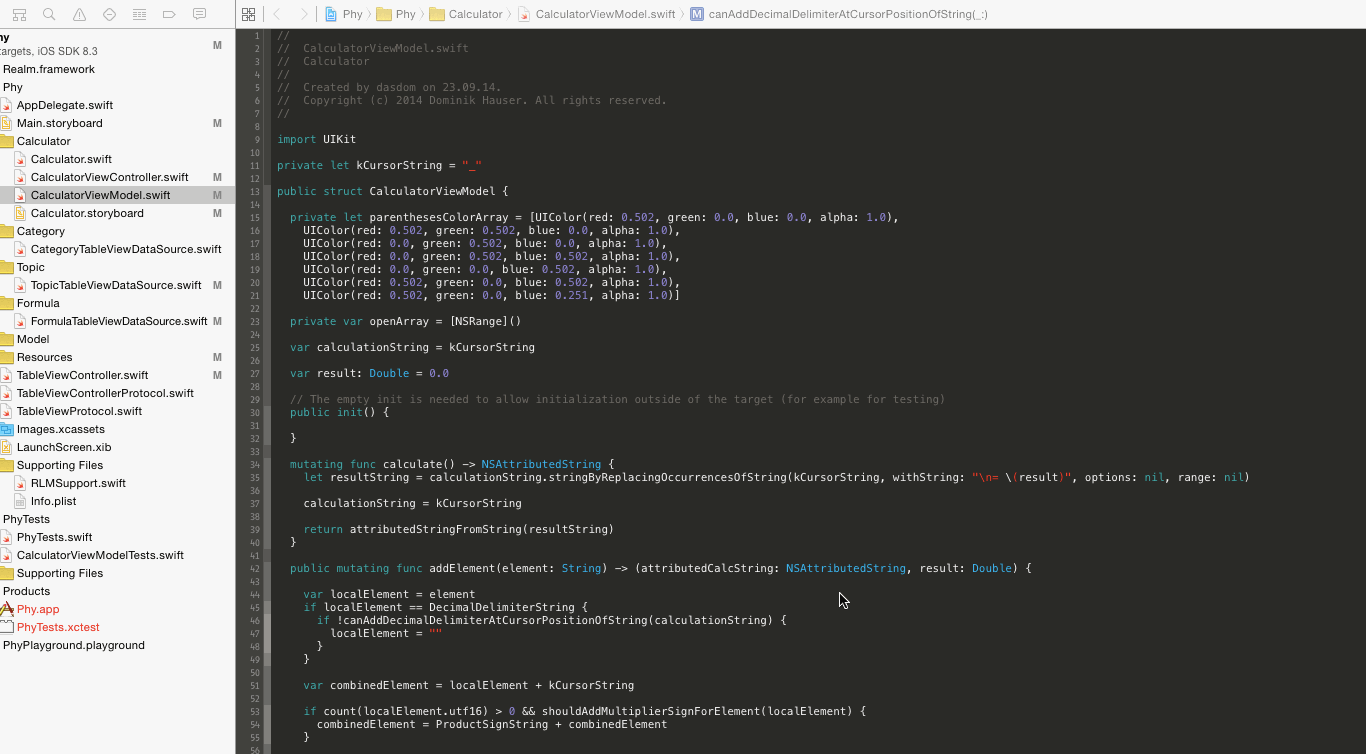1366x754 pixels.
Task: Select the Formula group folder
Action: tap(38, 303)
